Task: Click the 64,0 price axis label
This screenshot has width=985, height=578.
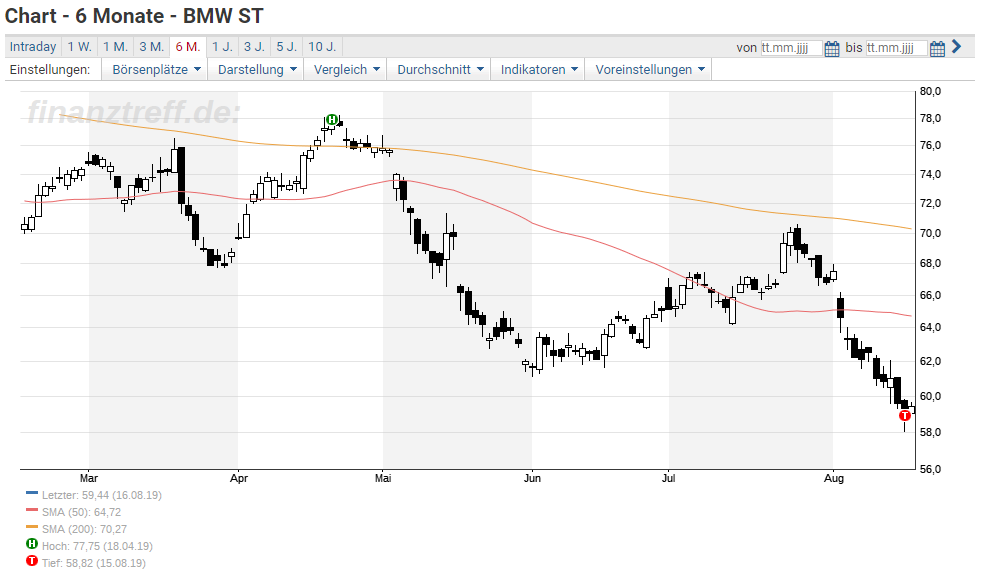Action: click(x=930, y=327)
